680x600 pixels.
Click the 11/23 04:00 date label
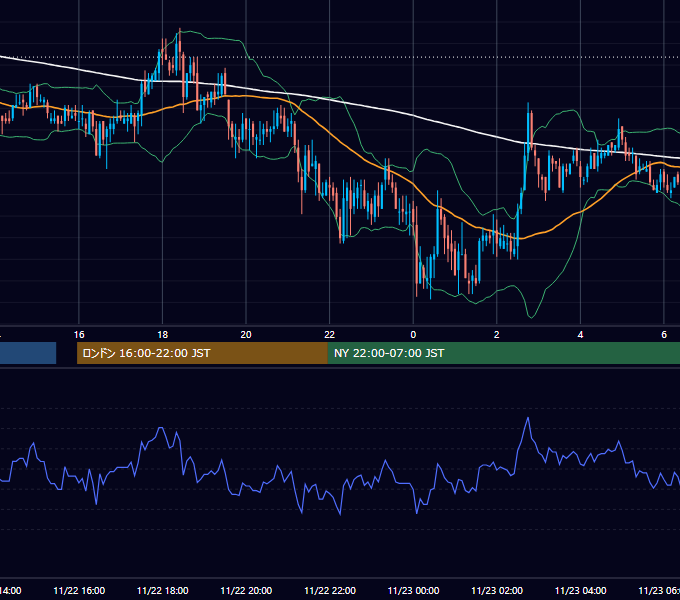(581, 590)
